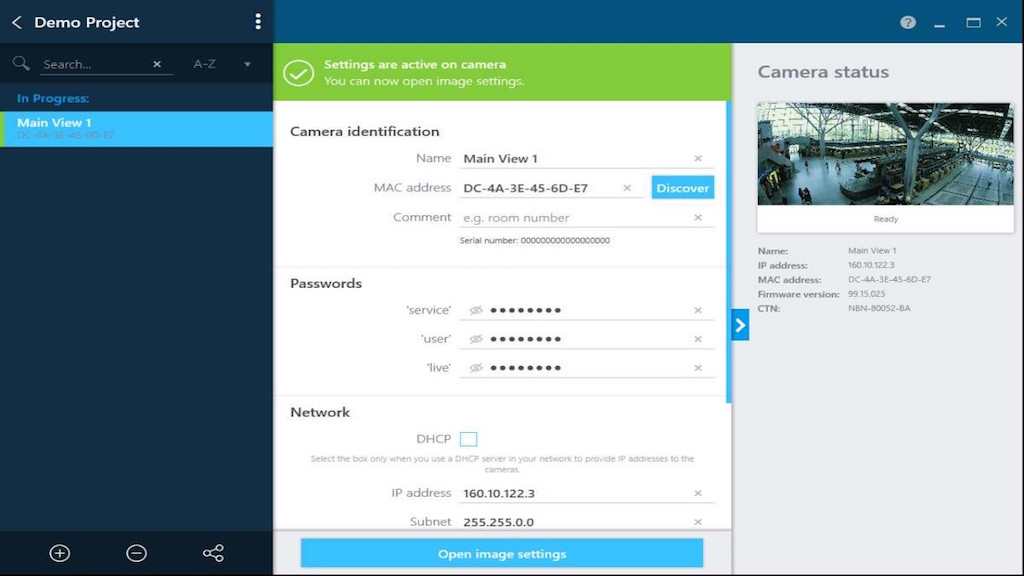Click the back arrow beside Demo Project

pos(17,22)
